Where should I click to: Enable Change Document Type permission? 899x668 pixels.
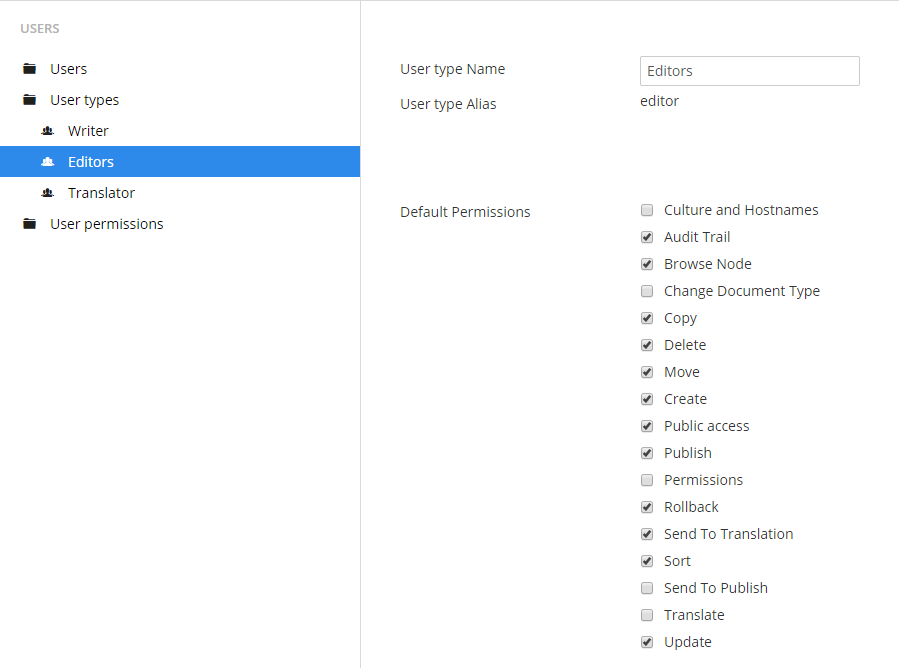click(x=647, y=291)
